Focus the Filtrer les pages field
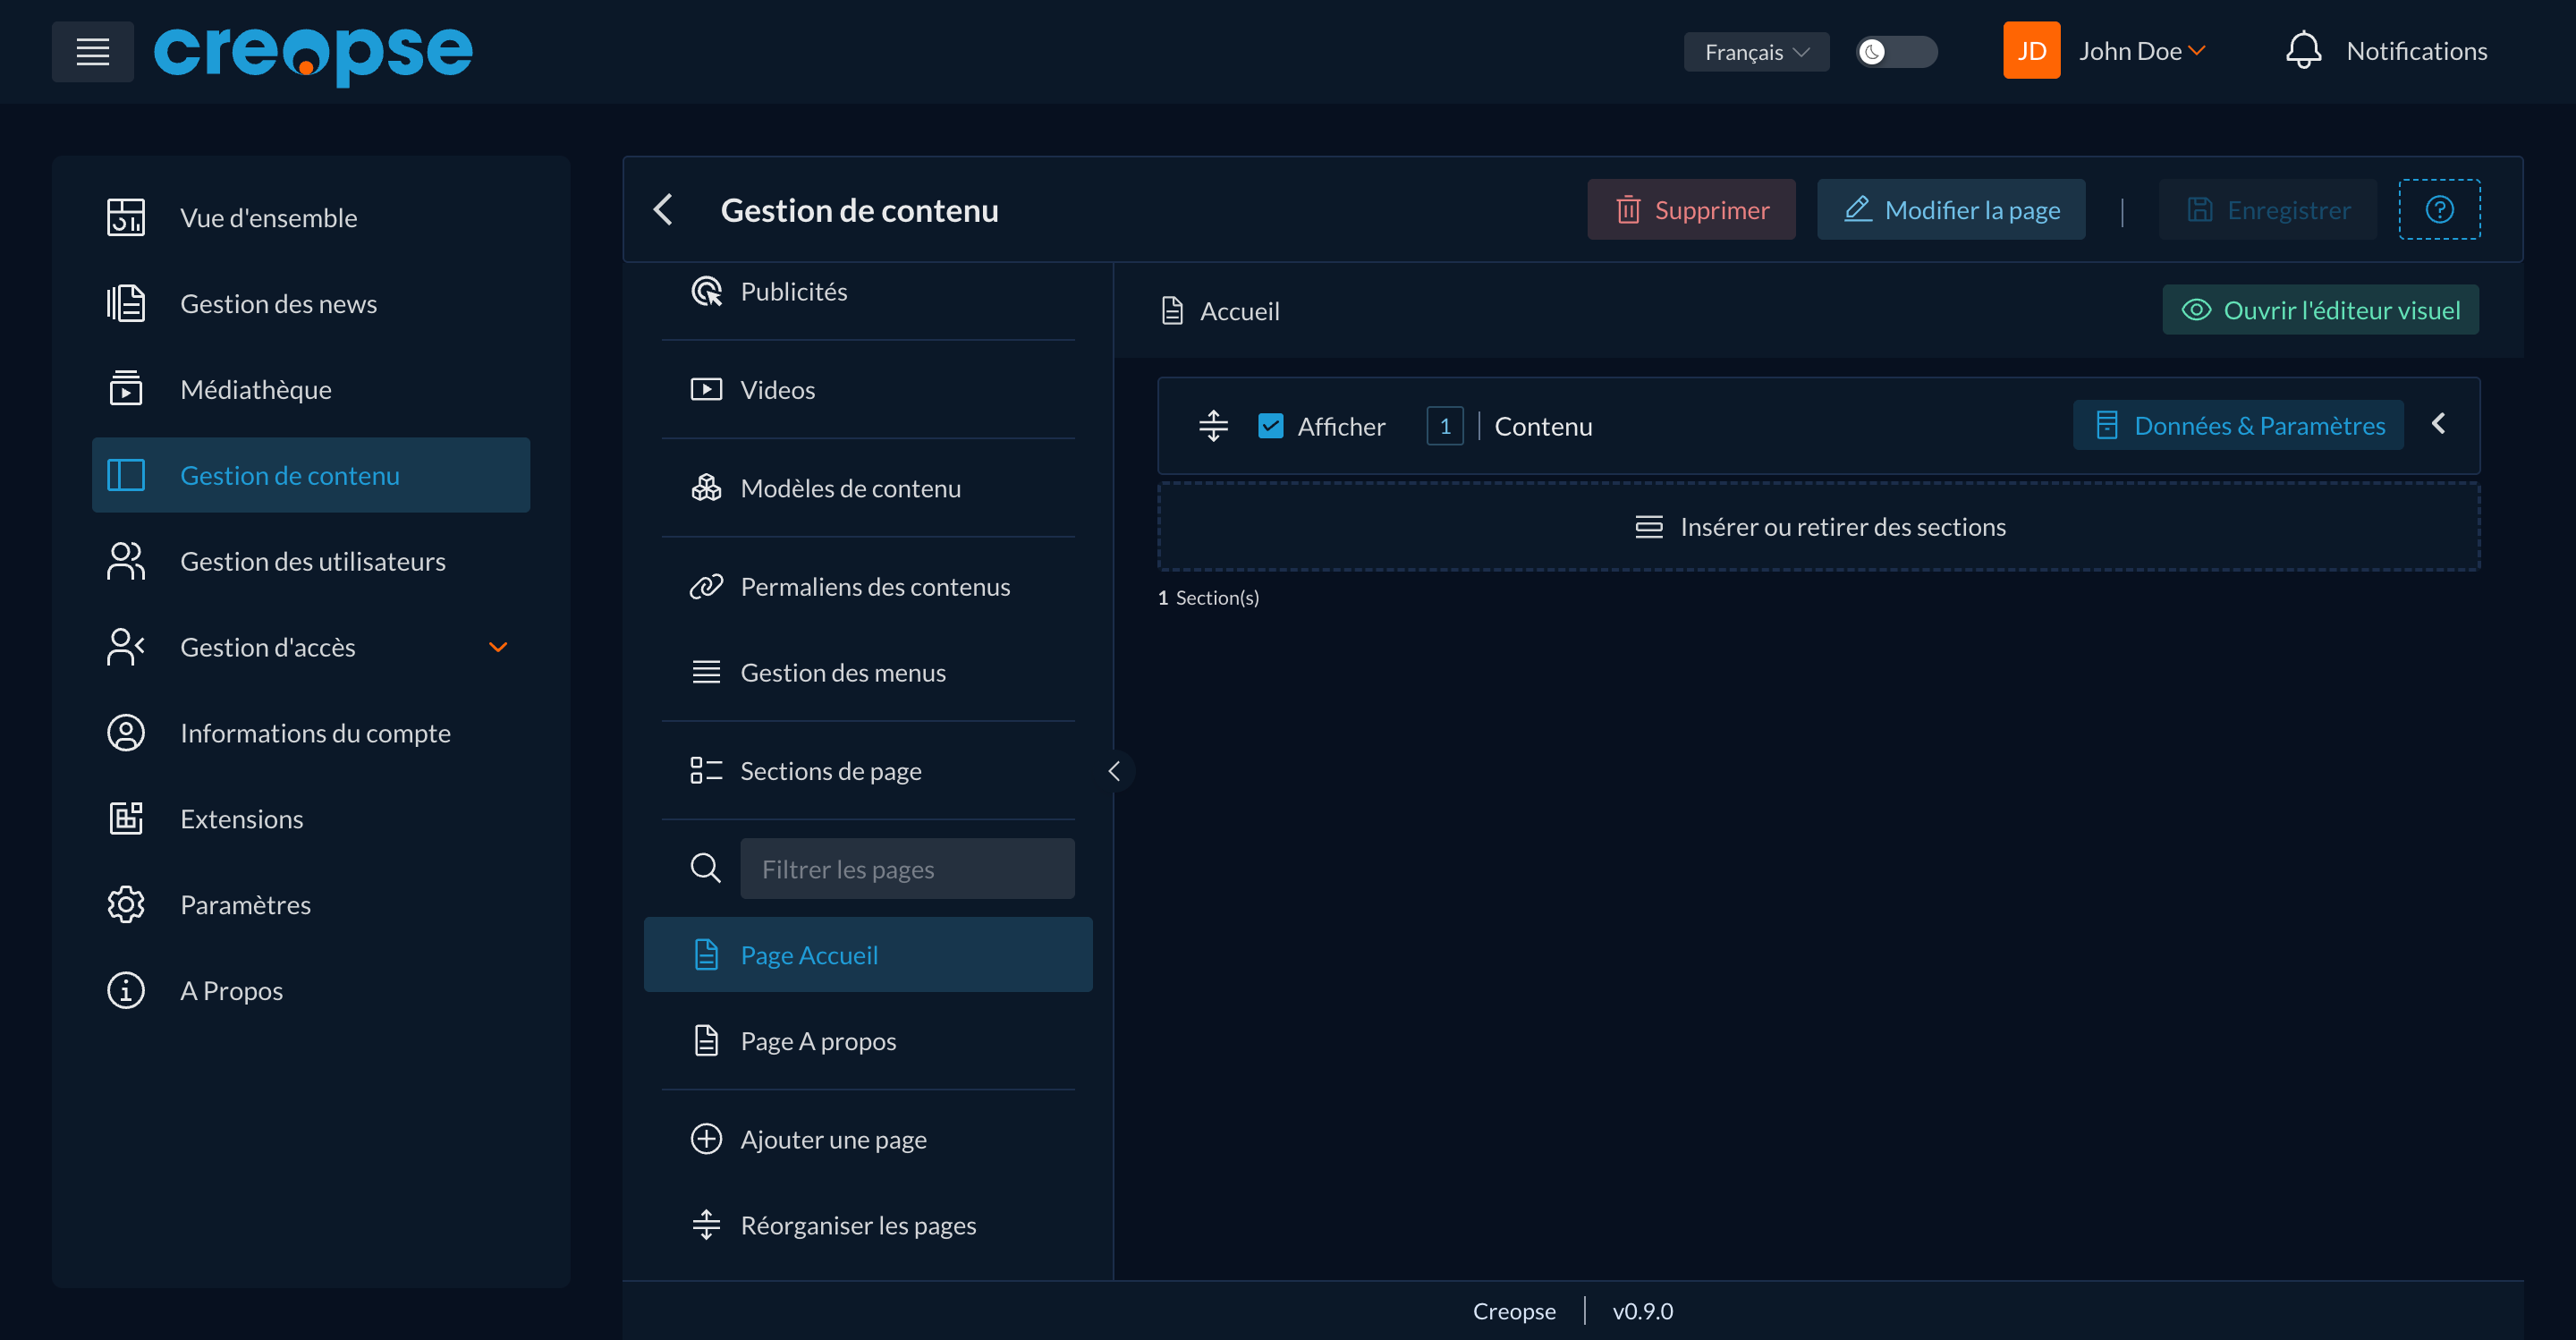 [907, 868]
